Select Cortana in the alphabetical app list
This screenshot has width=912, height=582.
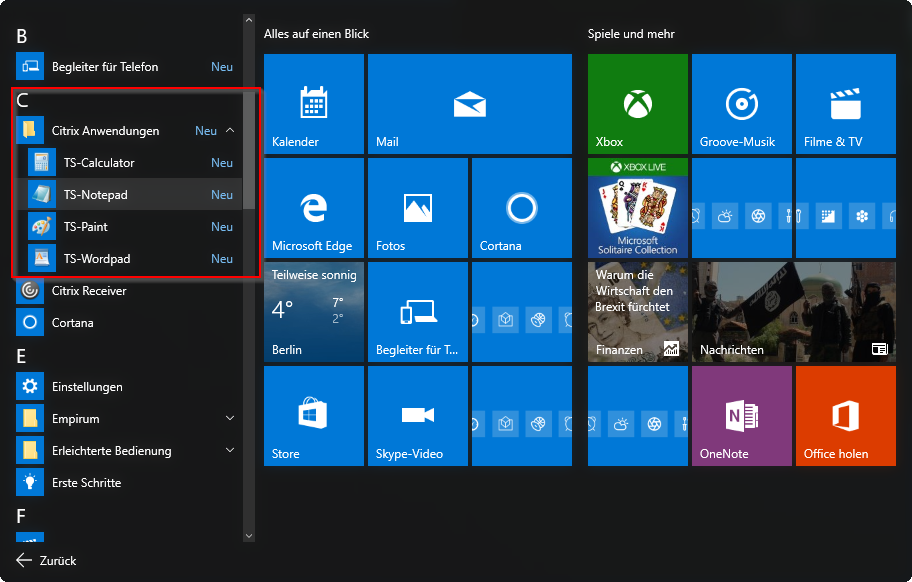click(x=129, y=323)
